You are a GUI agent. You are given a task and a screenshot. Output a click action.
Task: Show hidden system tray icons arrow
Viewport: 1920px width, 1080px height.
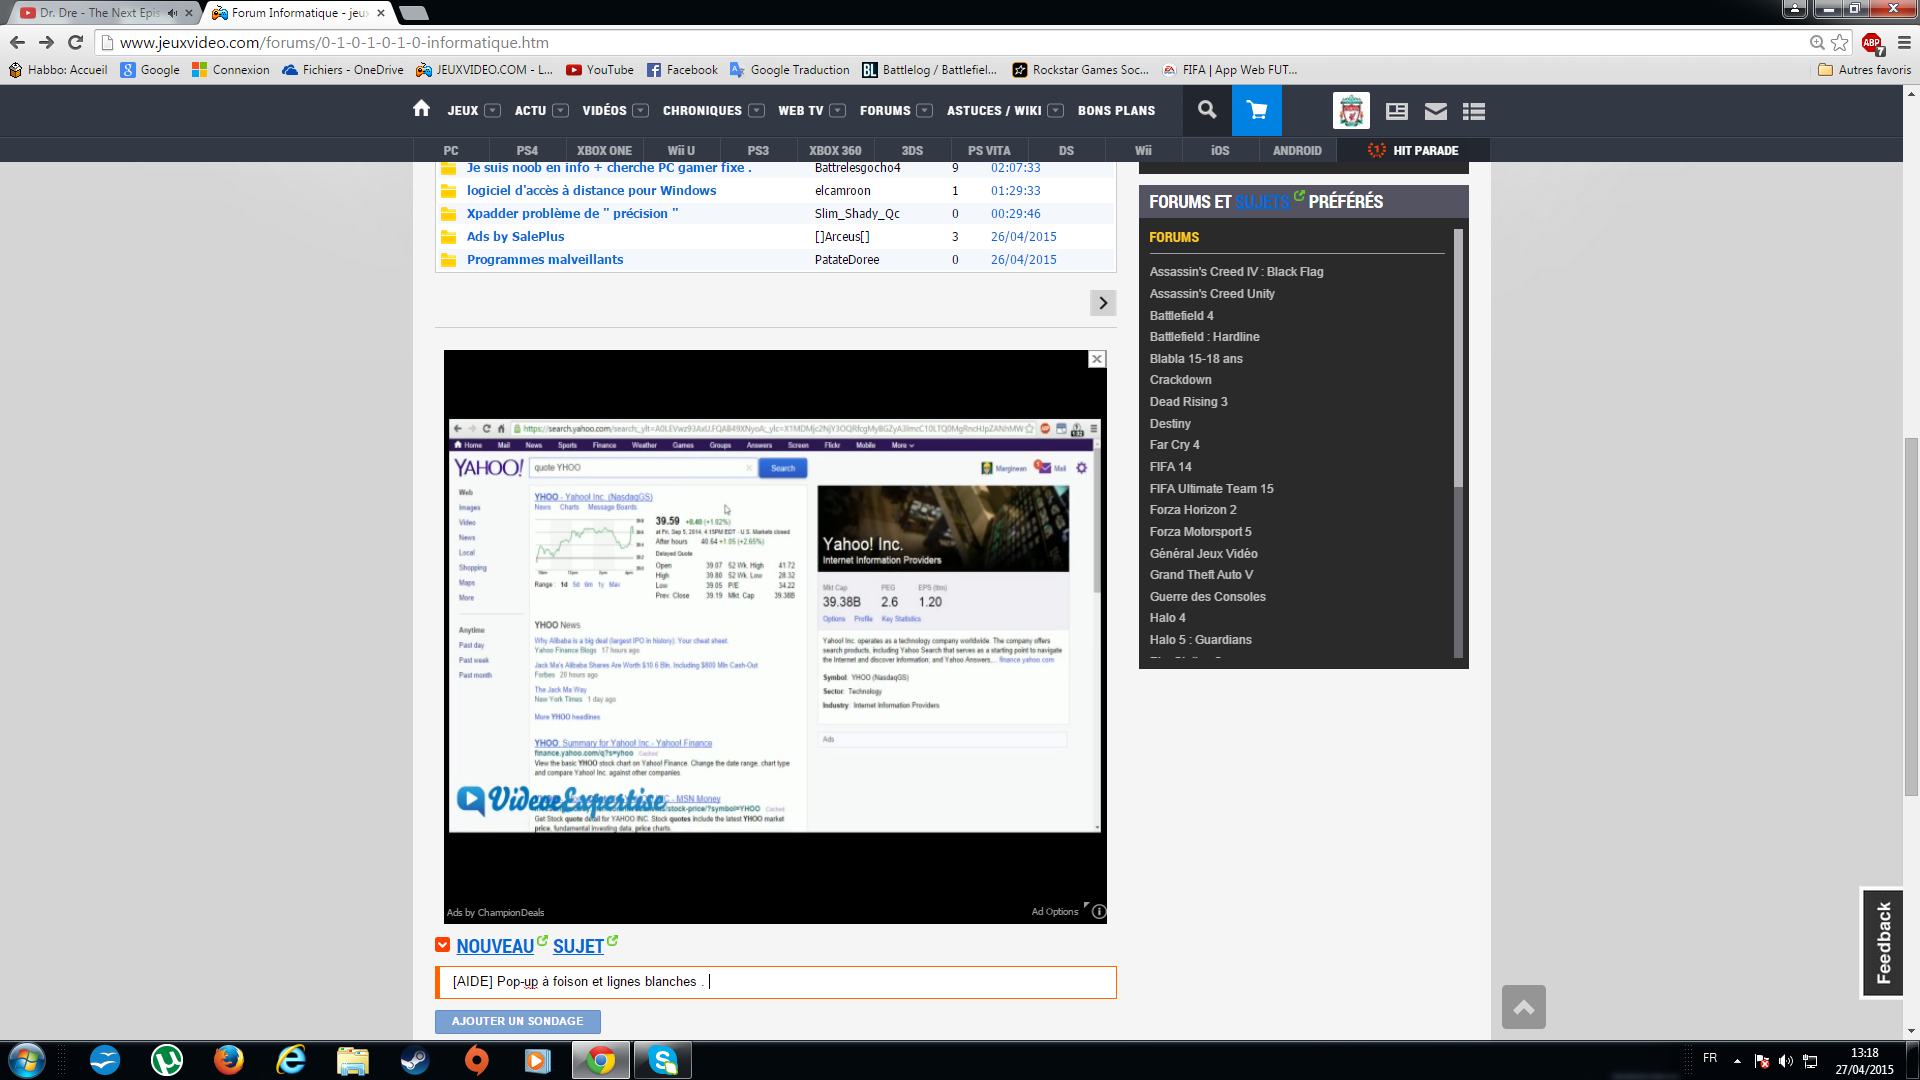pyautogui.click(x=1737, y=1061)
